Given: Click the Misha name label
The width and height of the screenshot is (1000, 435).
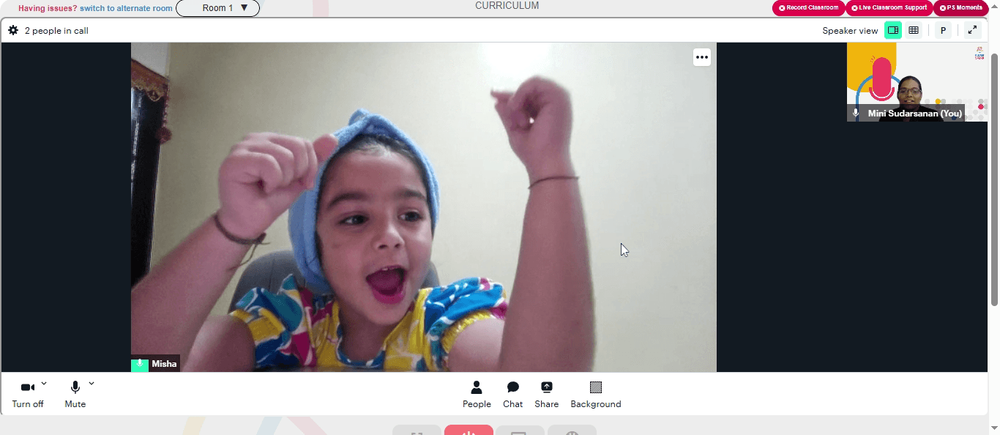Looking at the screenshot, I should pyautogui.click(x=164, y=364).
